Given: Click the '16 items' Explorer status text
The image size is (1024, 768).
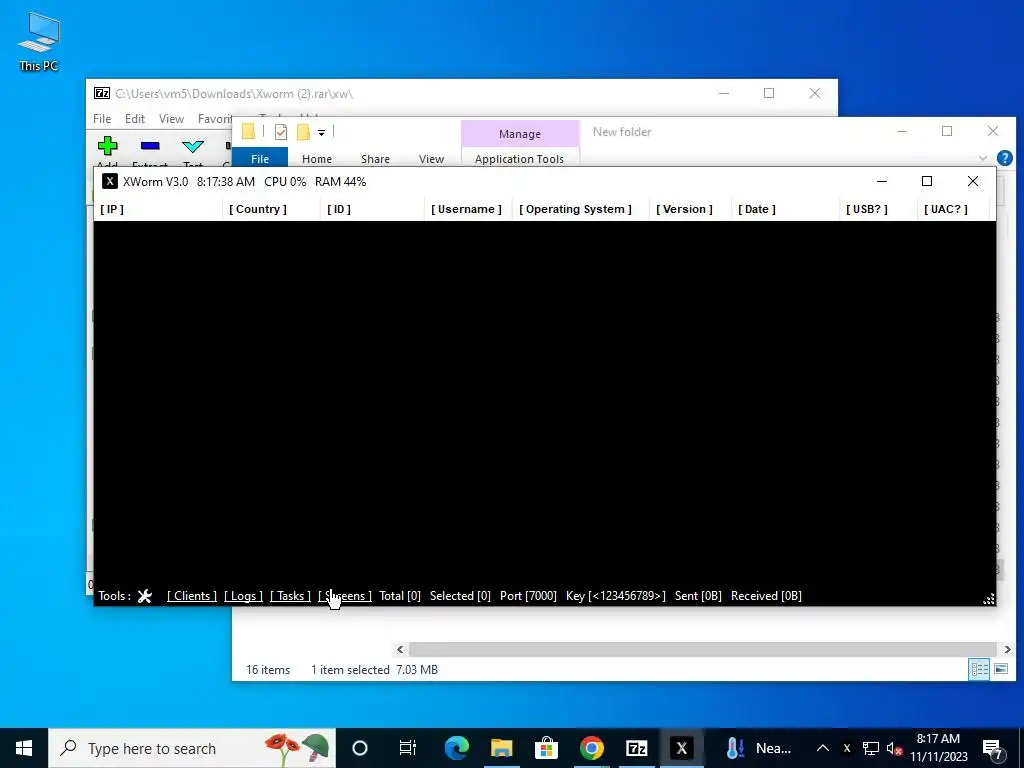Looking at the screenshot, I should tap(268, 669).
